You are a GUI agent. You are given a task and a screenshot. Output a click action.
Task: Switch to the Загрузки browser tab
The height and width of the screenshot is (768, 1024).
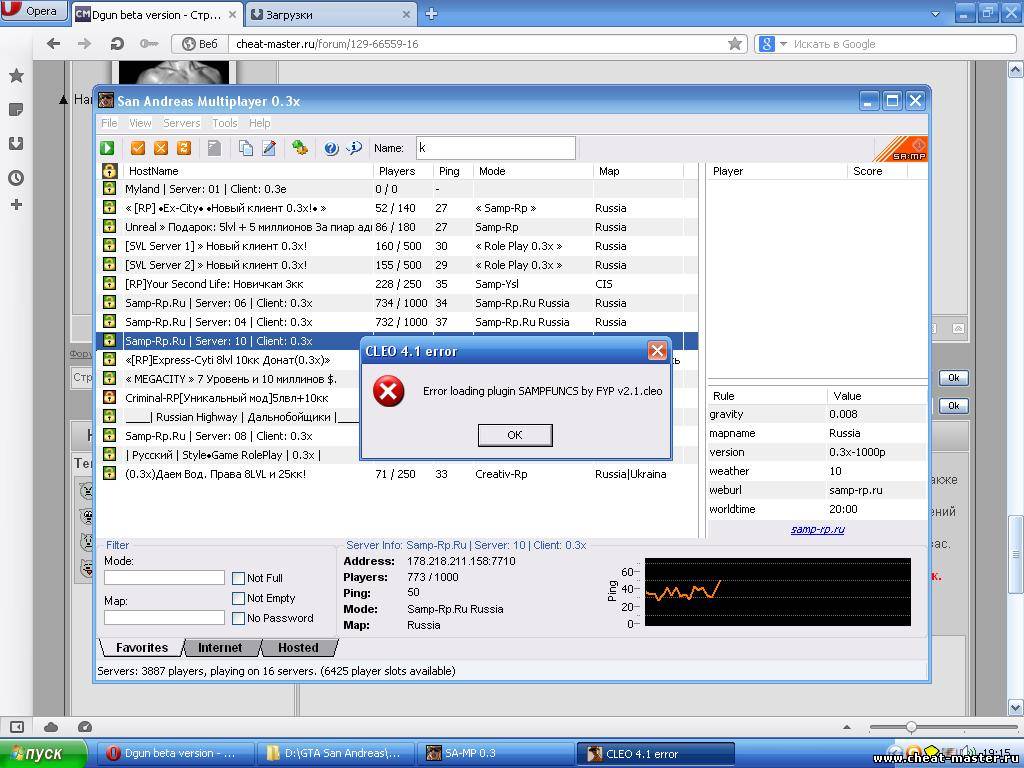pos(330,14)
